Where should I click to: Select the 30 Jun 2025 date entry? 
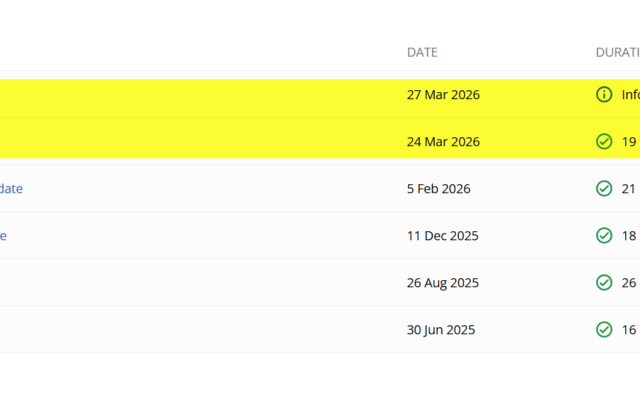click(x=441, y=329)
